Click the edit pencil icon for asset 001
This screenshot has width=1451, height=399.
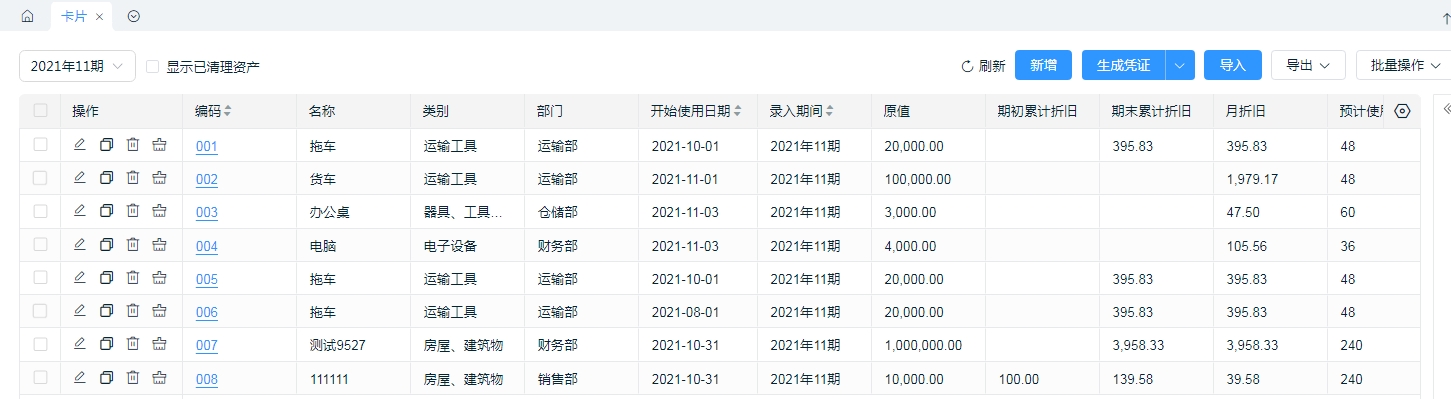[x=80, y=145]
